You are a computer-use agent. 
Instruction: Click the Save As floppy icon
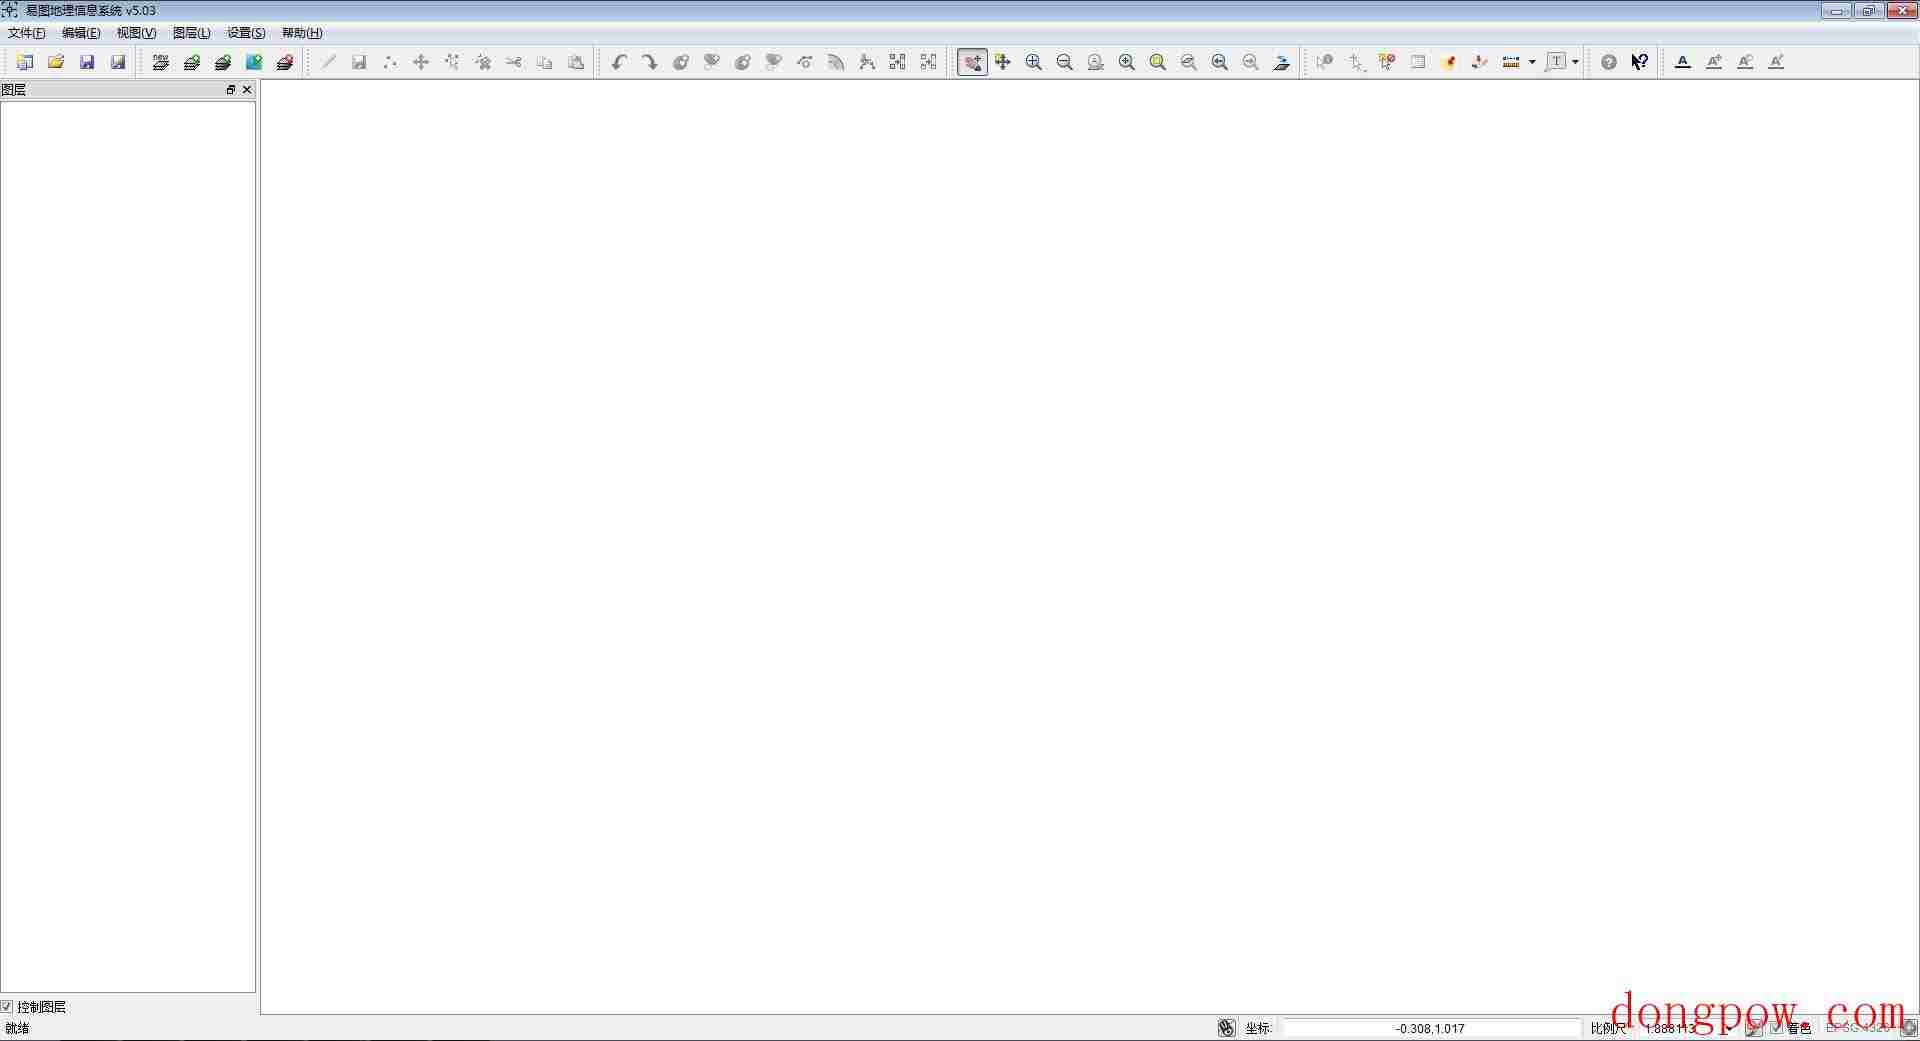tap(118, 62)
